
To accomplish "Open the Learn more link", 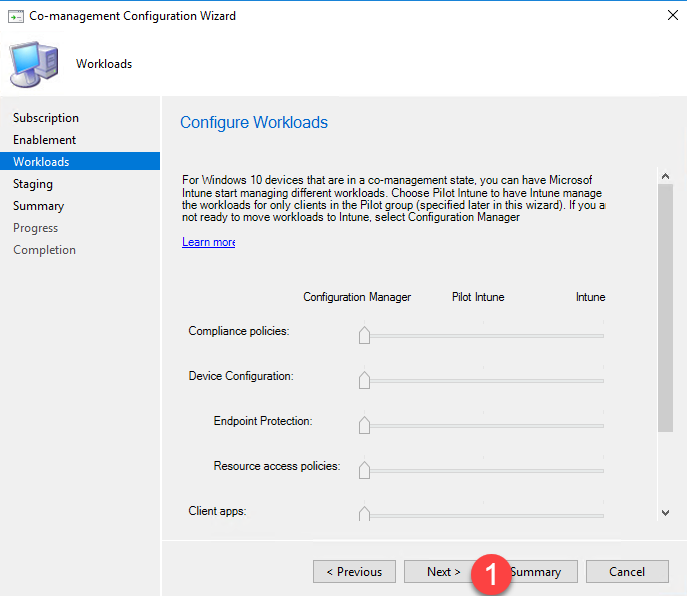I will point(208,242).
